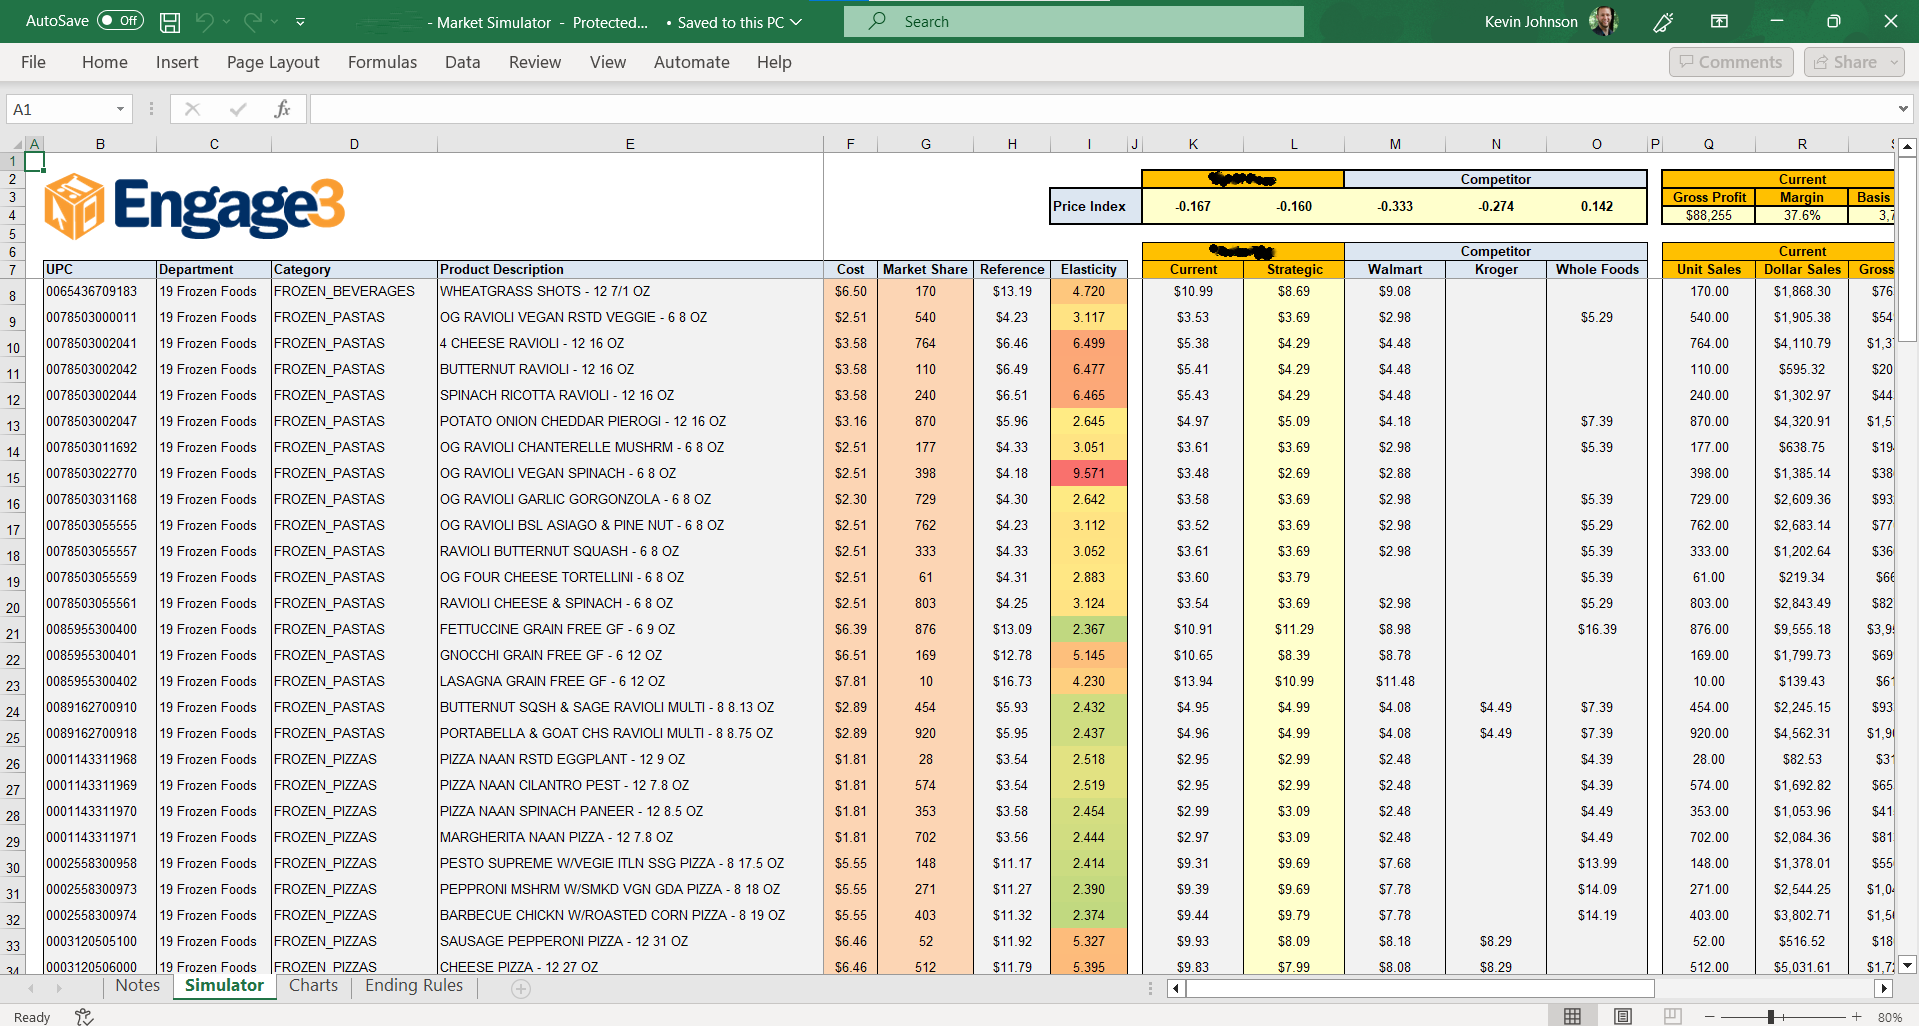Click vertical scrollbar down arrow
This screenshot has width=1919, height=1026.
(x=1907, y=965)
